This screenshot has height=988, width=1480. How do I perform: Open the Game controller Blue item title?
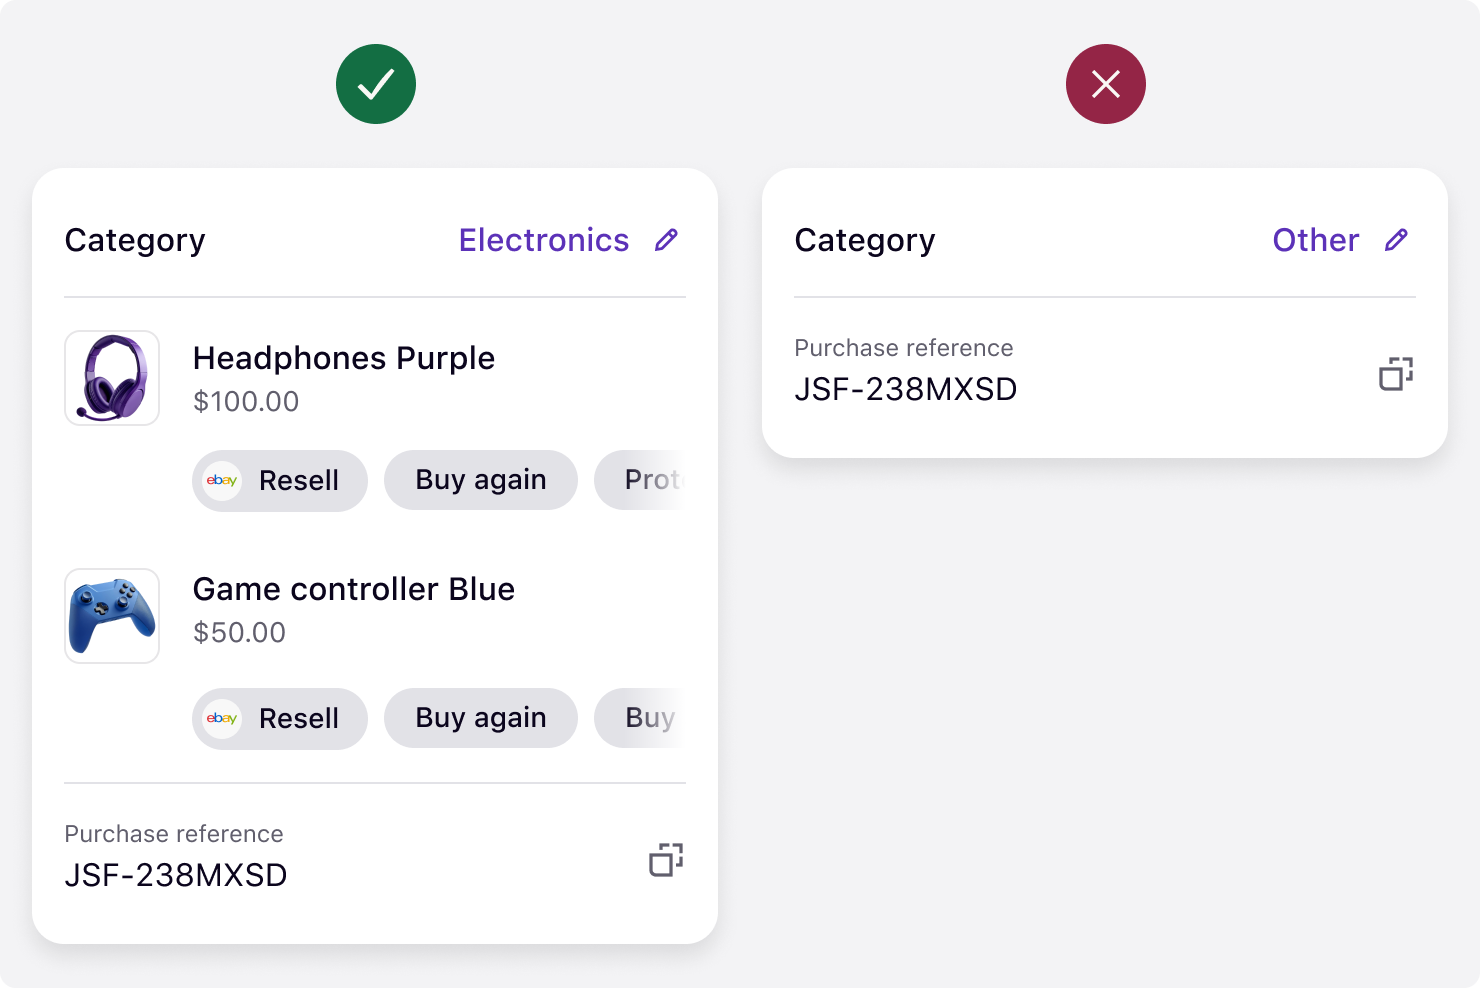(x=354, y=589)
